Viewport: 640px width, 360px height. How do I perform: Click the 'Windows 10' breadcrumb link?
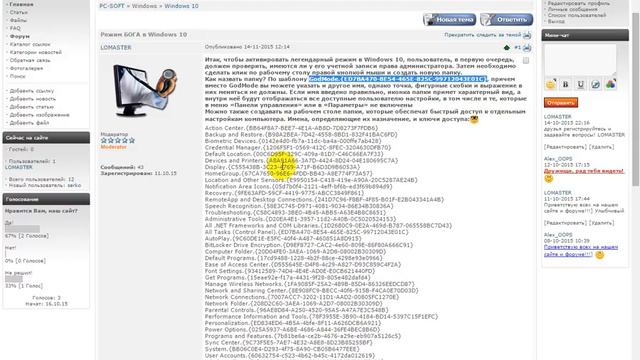(x=181, y=6)
